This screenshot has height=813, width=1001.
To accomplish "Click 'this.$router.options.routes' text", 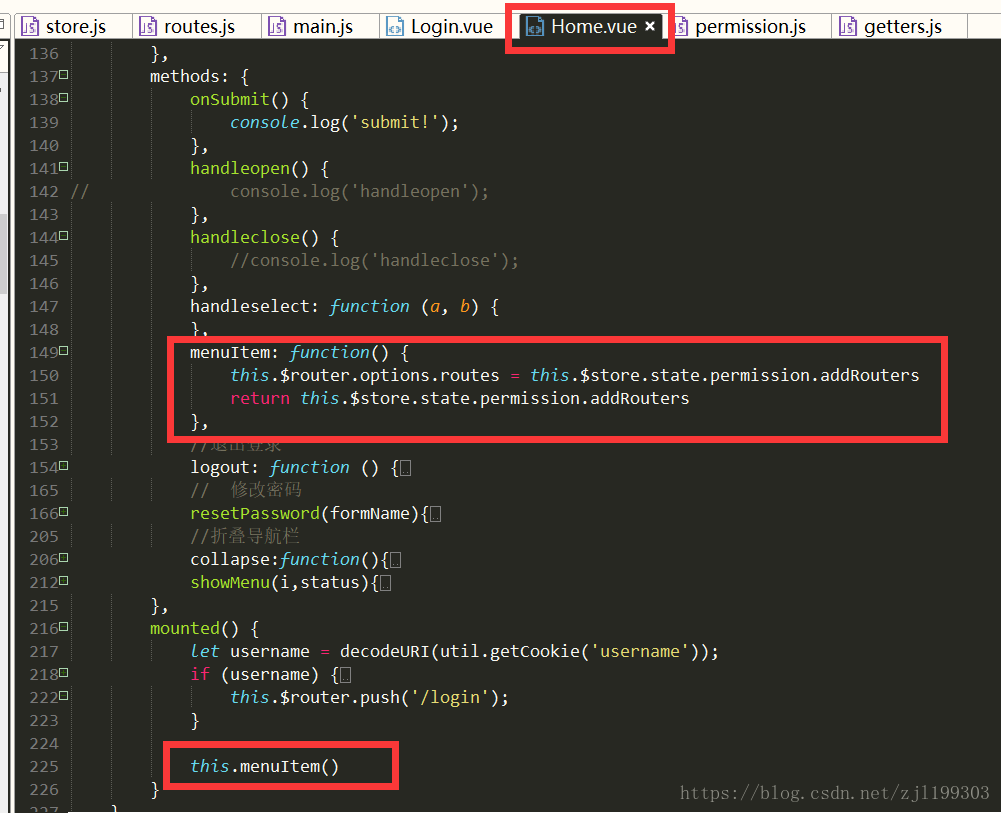I will [x=365, y=376].
